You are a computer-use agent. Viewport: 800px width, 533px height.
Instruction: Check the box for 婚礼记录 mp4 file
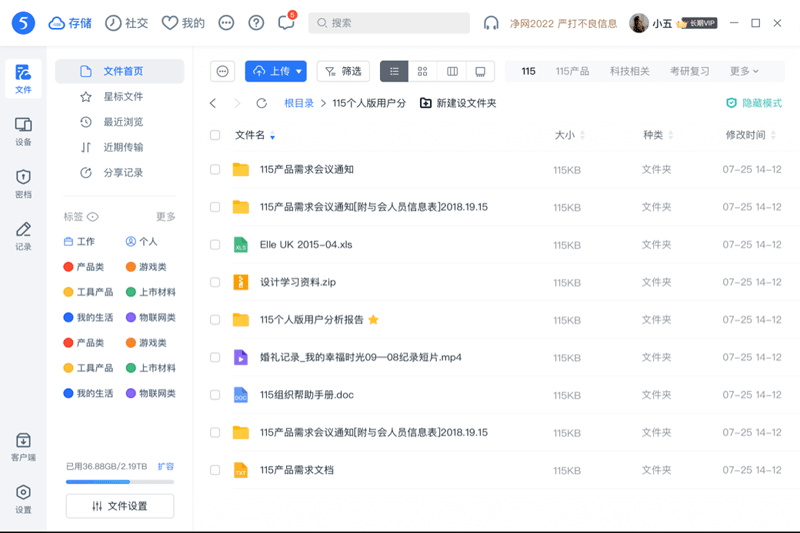click(215, 357)
